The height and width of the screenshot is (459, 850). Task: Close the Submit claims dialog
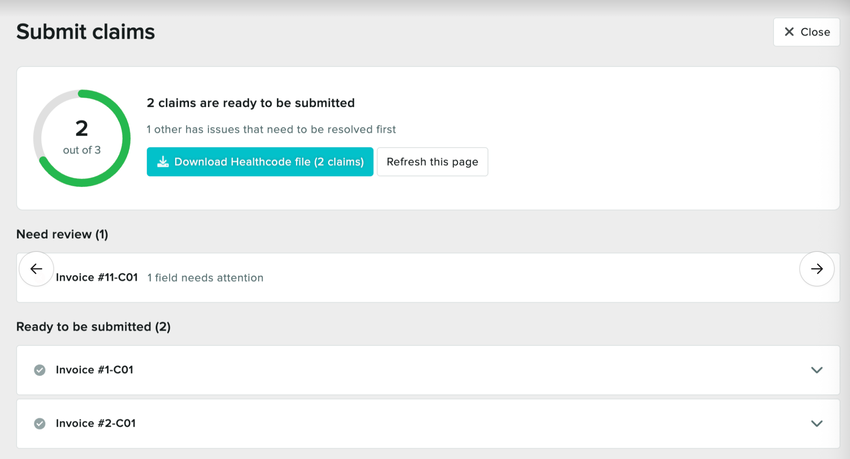tap(806, 32)
